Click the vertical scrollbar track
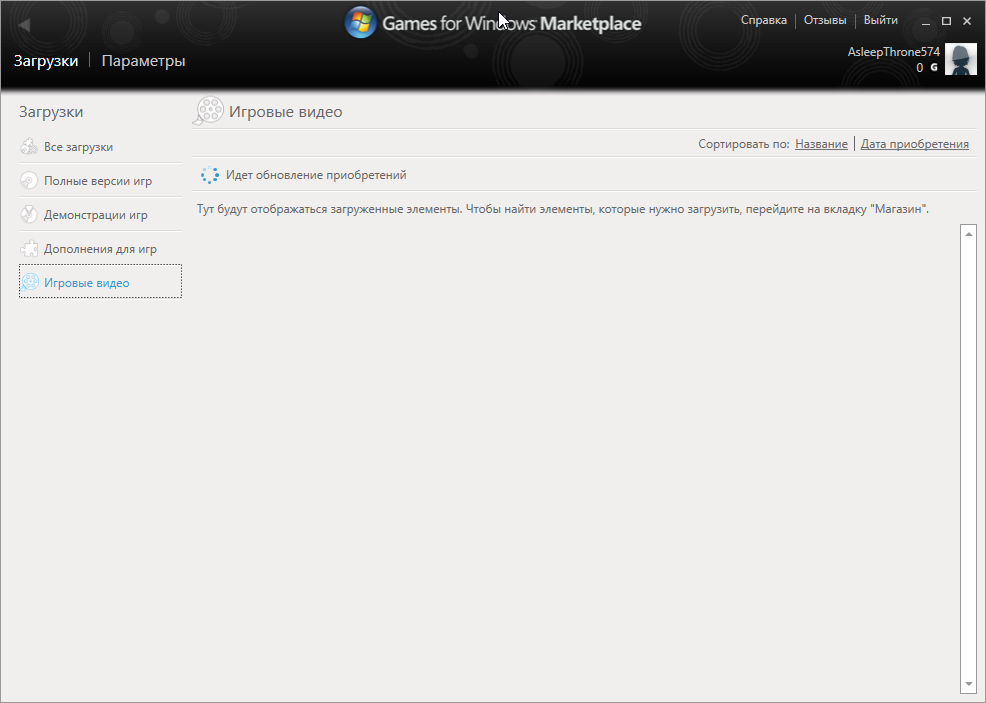Screen dimensions: 986x703 tap(968, 459)
